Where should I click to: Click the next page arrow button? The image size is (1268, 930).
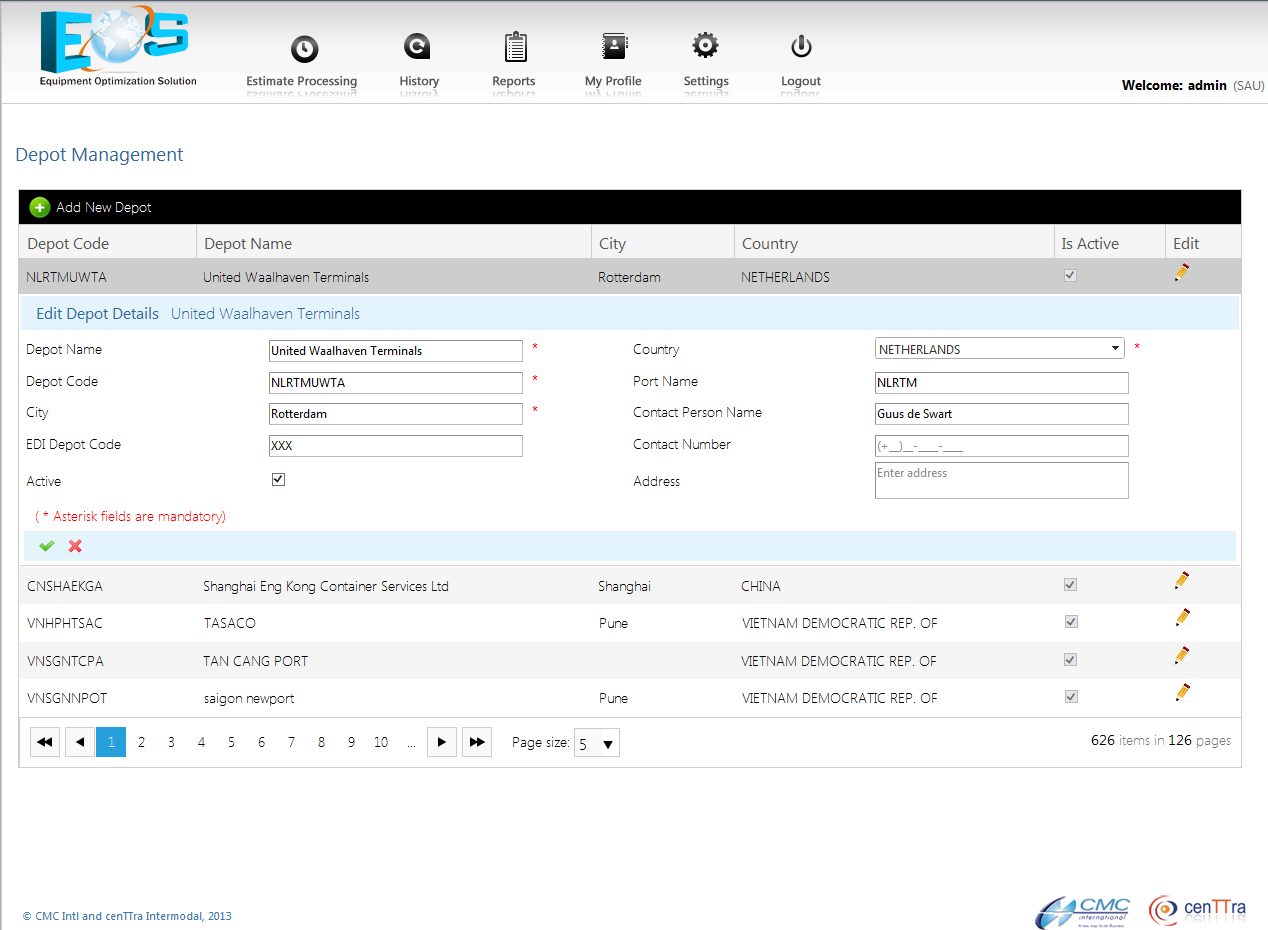click(x=441, y=742)
